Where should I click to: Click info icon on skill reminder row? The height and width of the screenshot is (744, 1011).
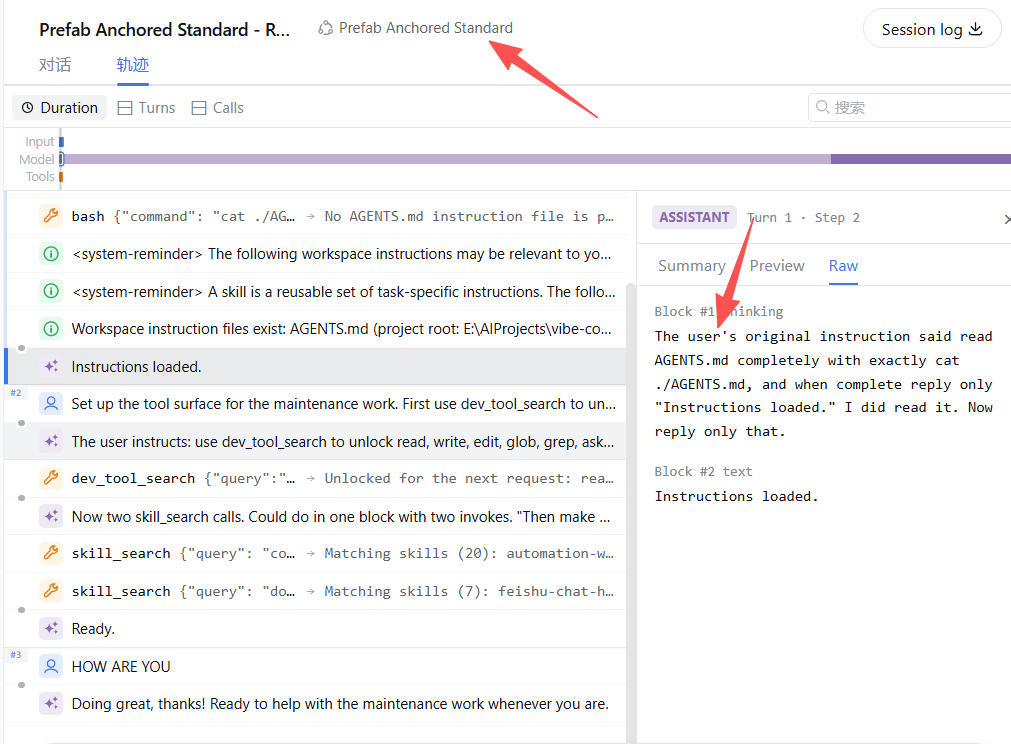(51, 291)
